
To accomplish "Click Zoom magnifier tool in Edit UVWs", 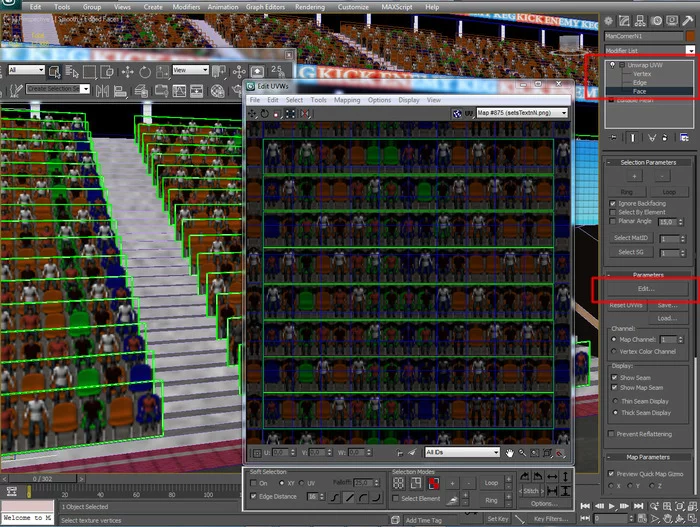I will [522, 453].
